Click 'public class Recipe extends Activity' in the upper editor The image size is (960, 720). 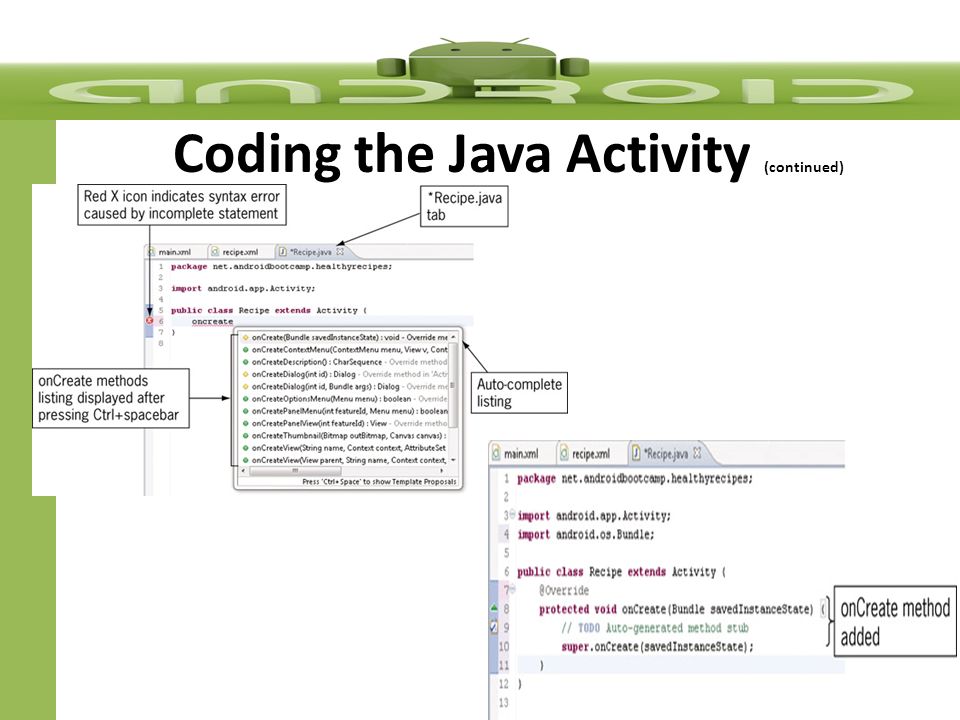[x=269, y=310]
